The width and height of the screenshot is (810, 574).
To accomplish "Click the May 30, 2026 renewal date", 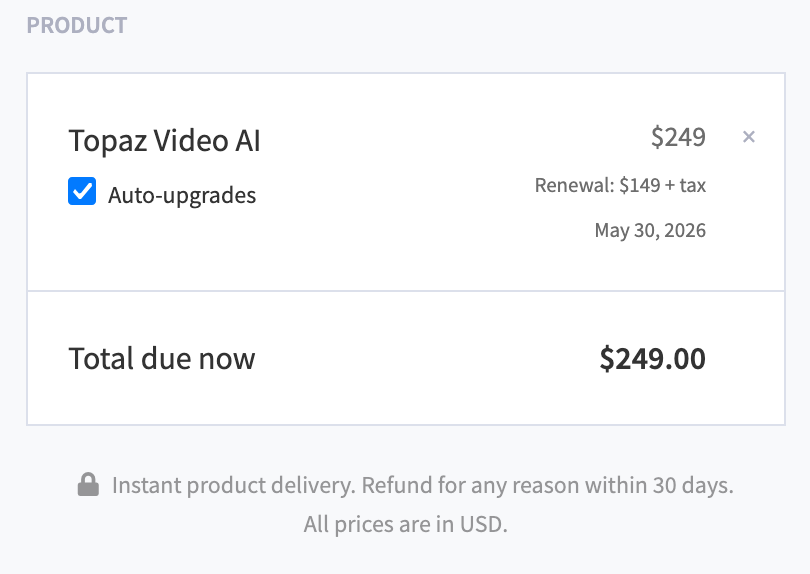I will (650, 231).
